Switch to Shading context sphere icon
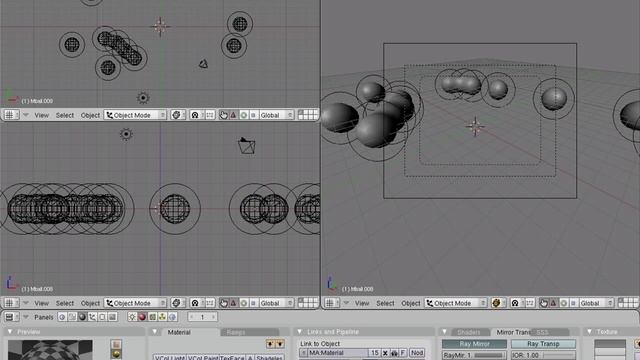The width and height of the screenshot is (640, 360). click(82, 317)
